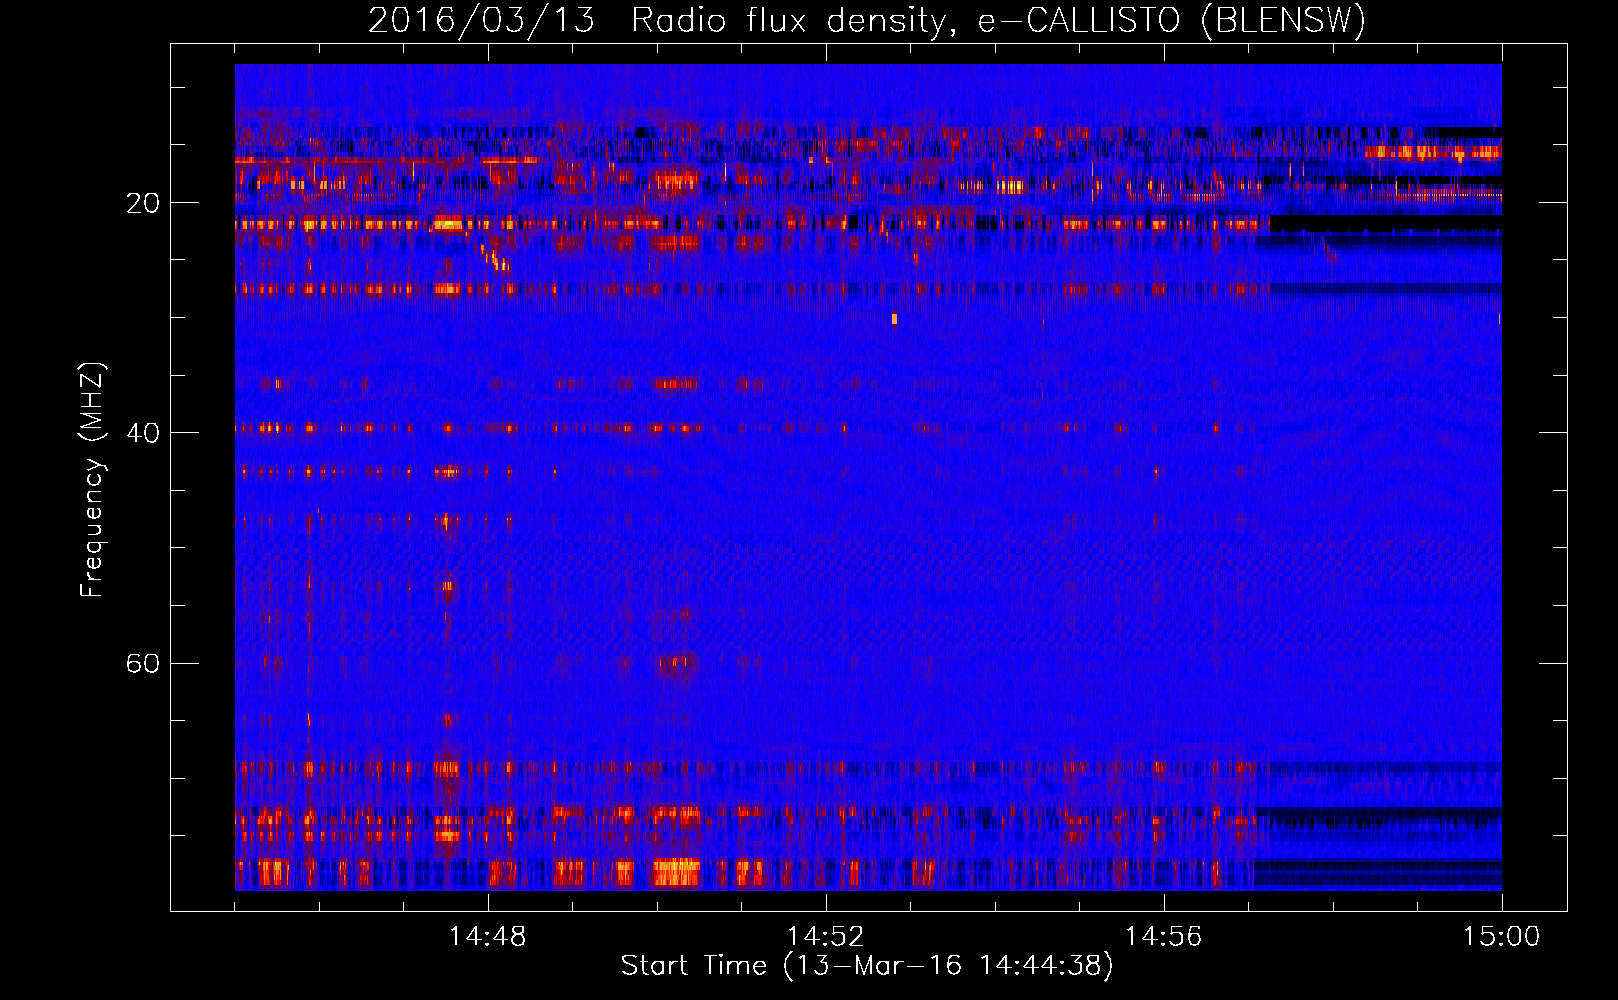
Task: Click the "15:00" time tick label
Action: click(1501, 937)
